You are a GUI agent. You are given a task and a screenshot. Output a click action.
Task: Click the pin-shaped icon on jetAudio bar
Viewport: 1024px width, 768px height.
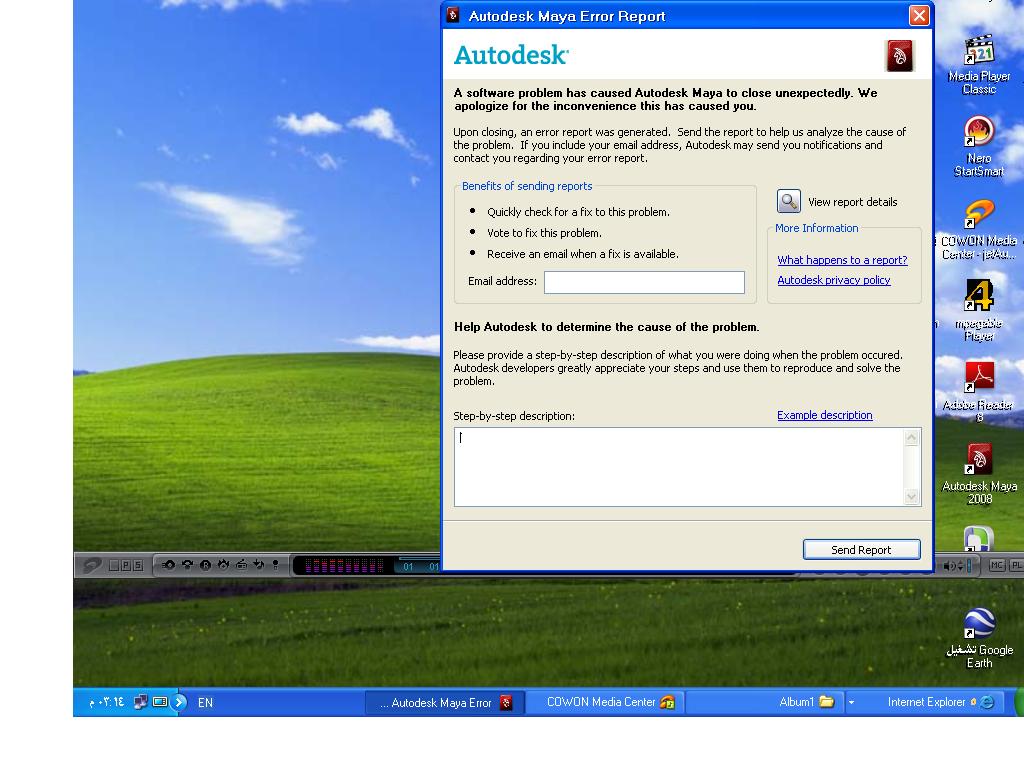(x=276, y=566)
